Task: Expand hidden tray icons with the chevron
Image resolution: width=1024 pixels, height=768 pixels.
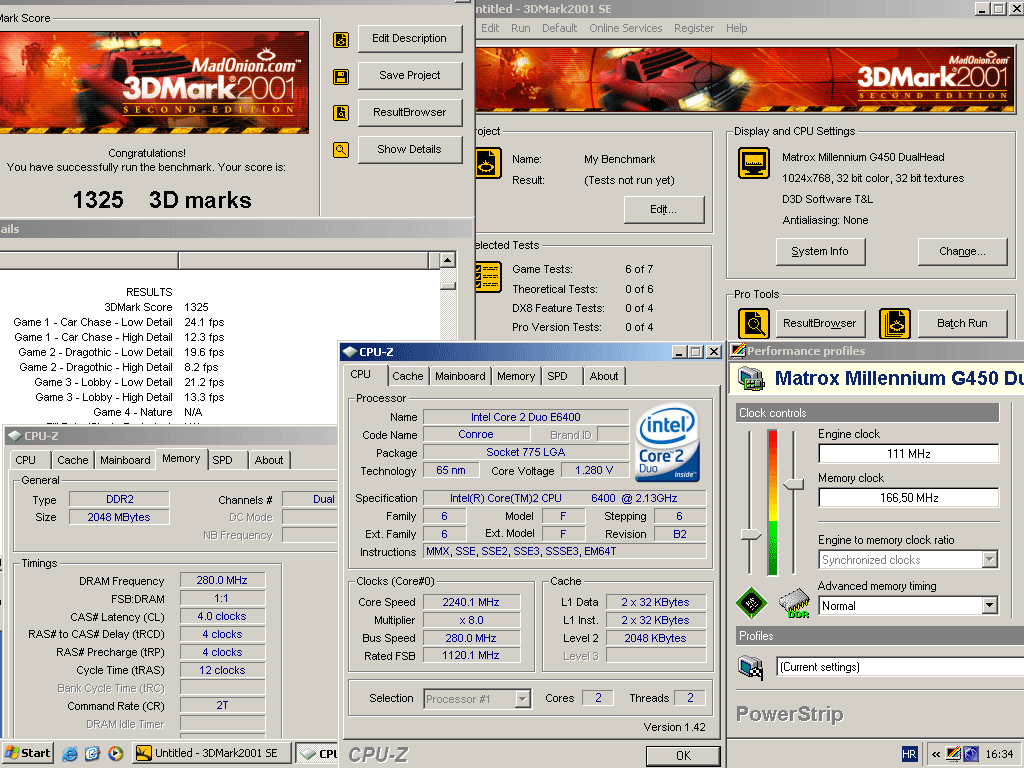Action: (x=935, y=754)
